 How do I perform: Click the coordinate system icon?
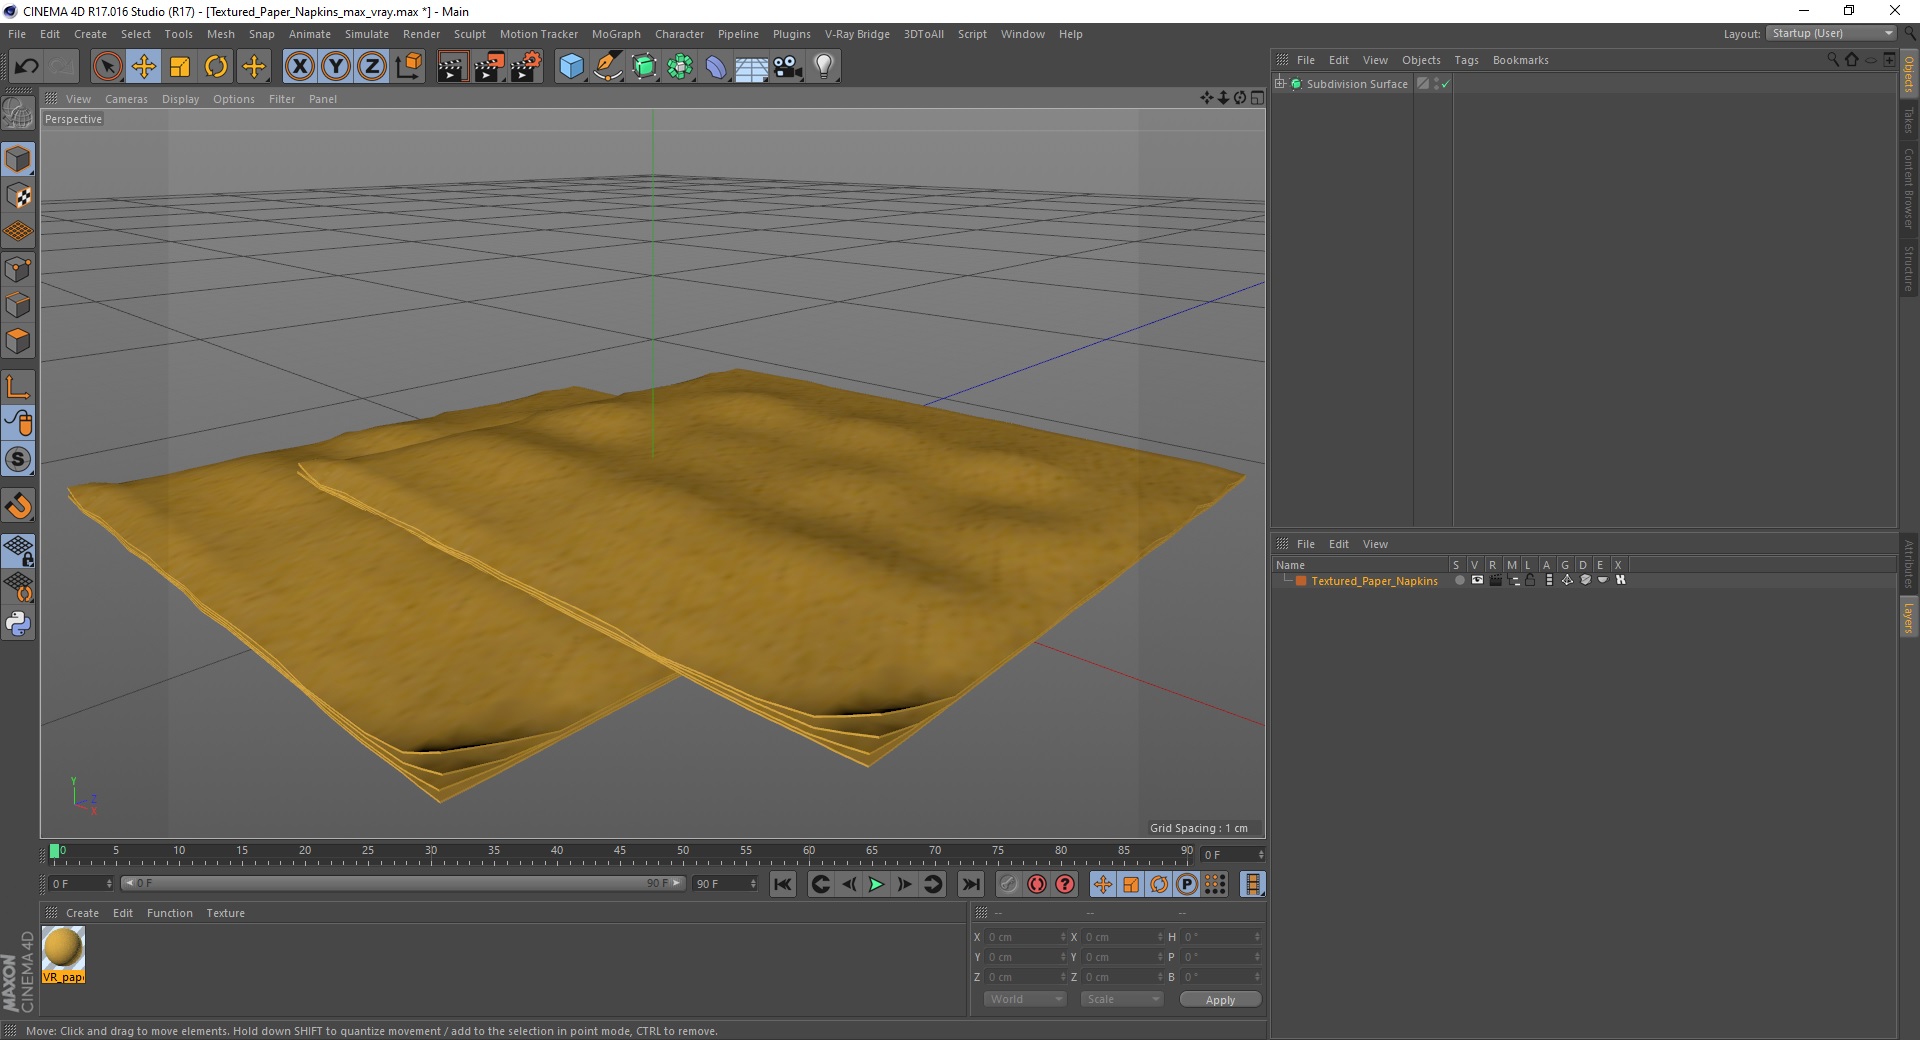tap(408, 67)
